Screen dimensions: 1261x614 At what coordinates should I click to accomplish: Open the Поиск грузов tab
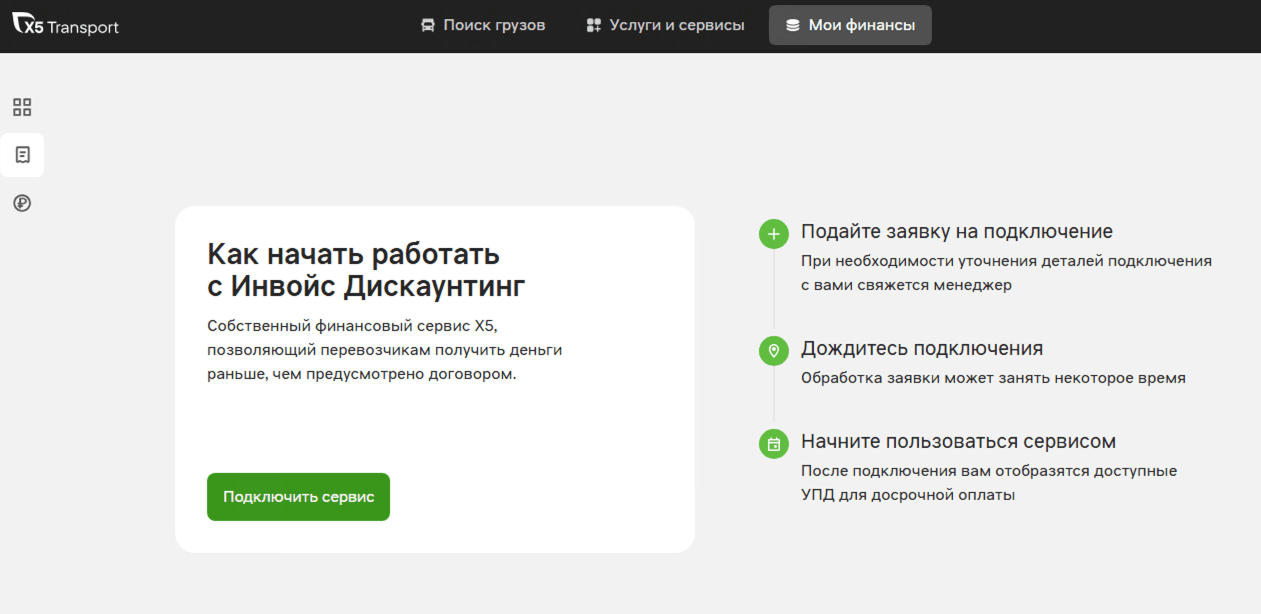pos(483,25)
